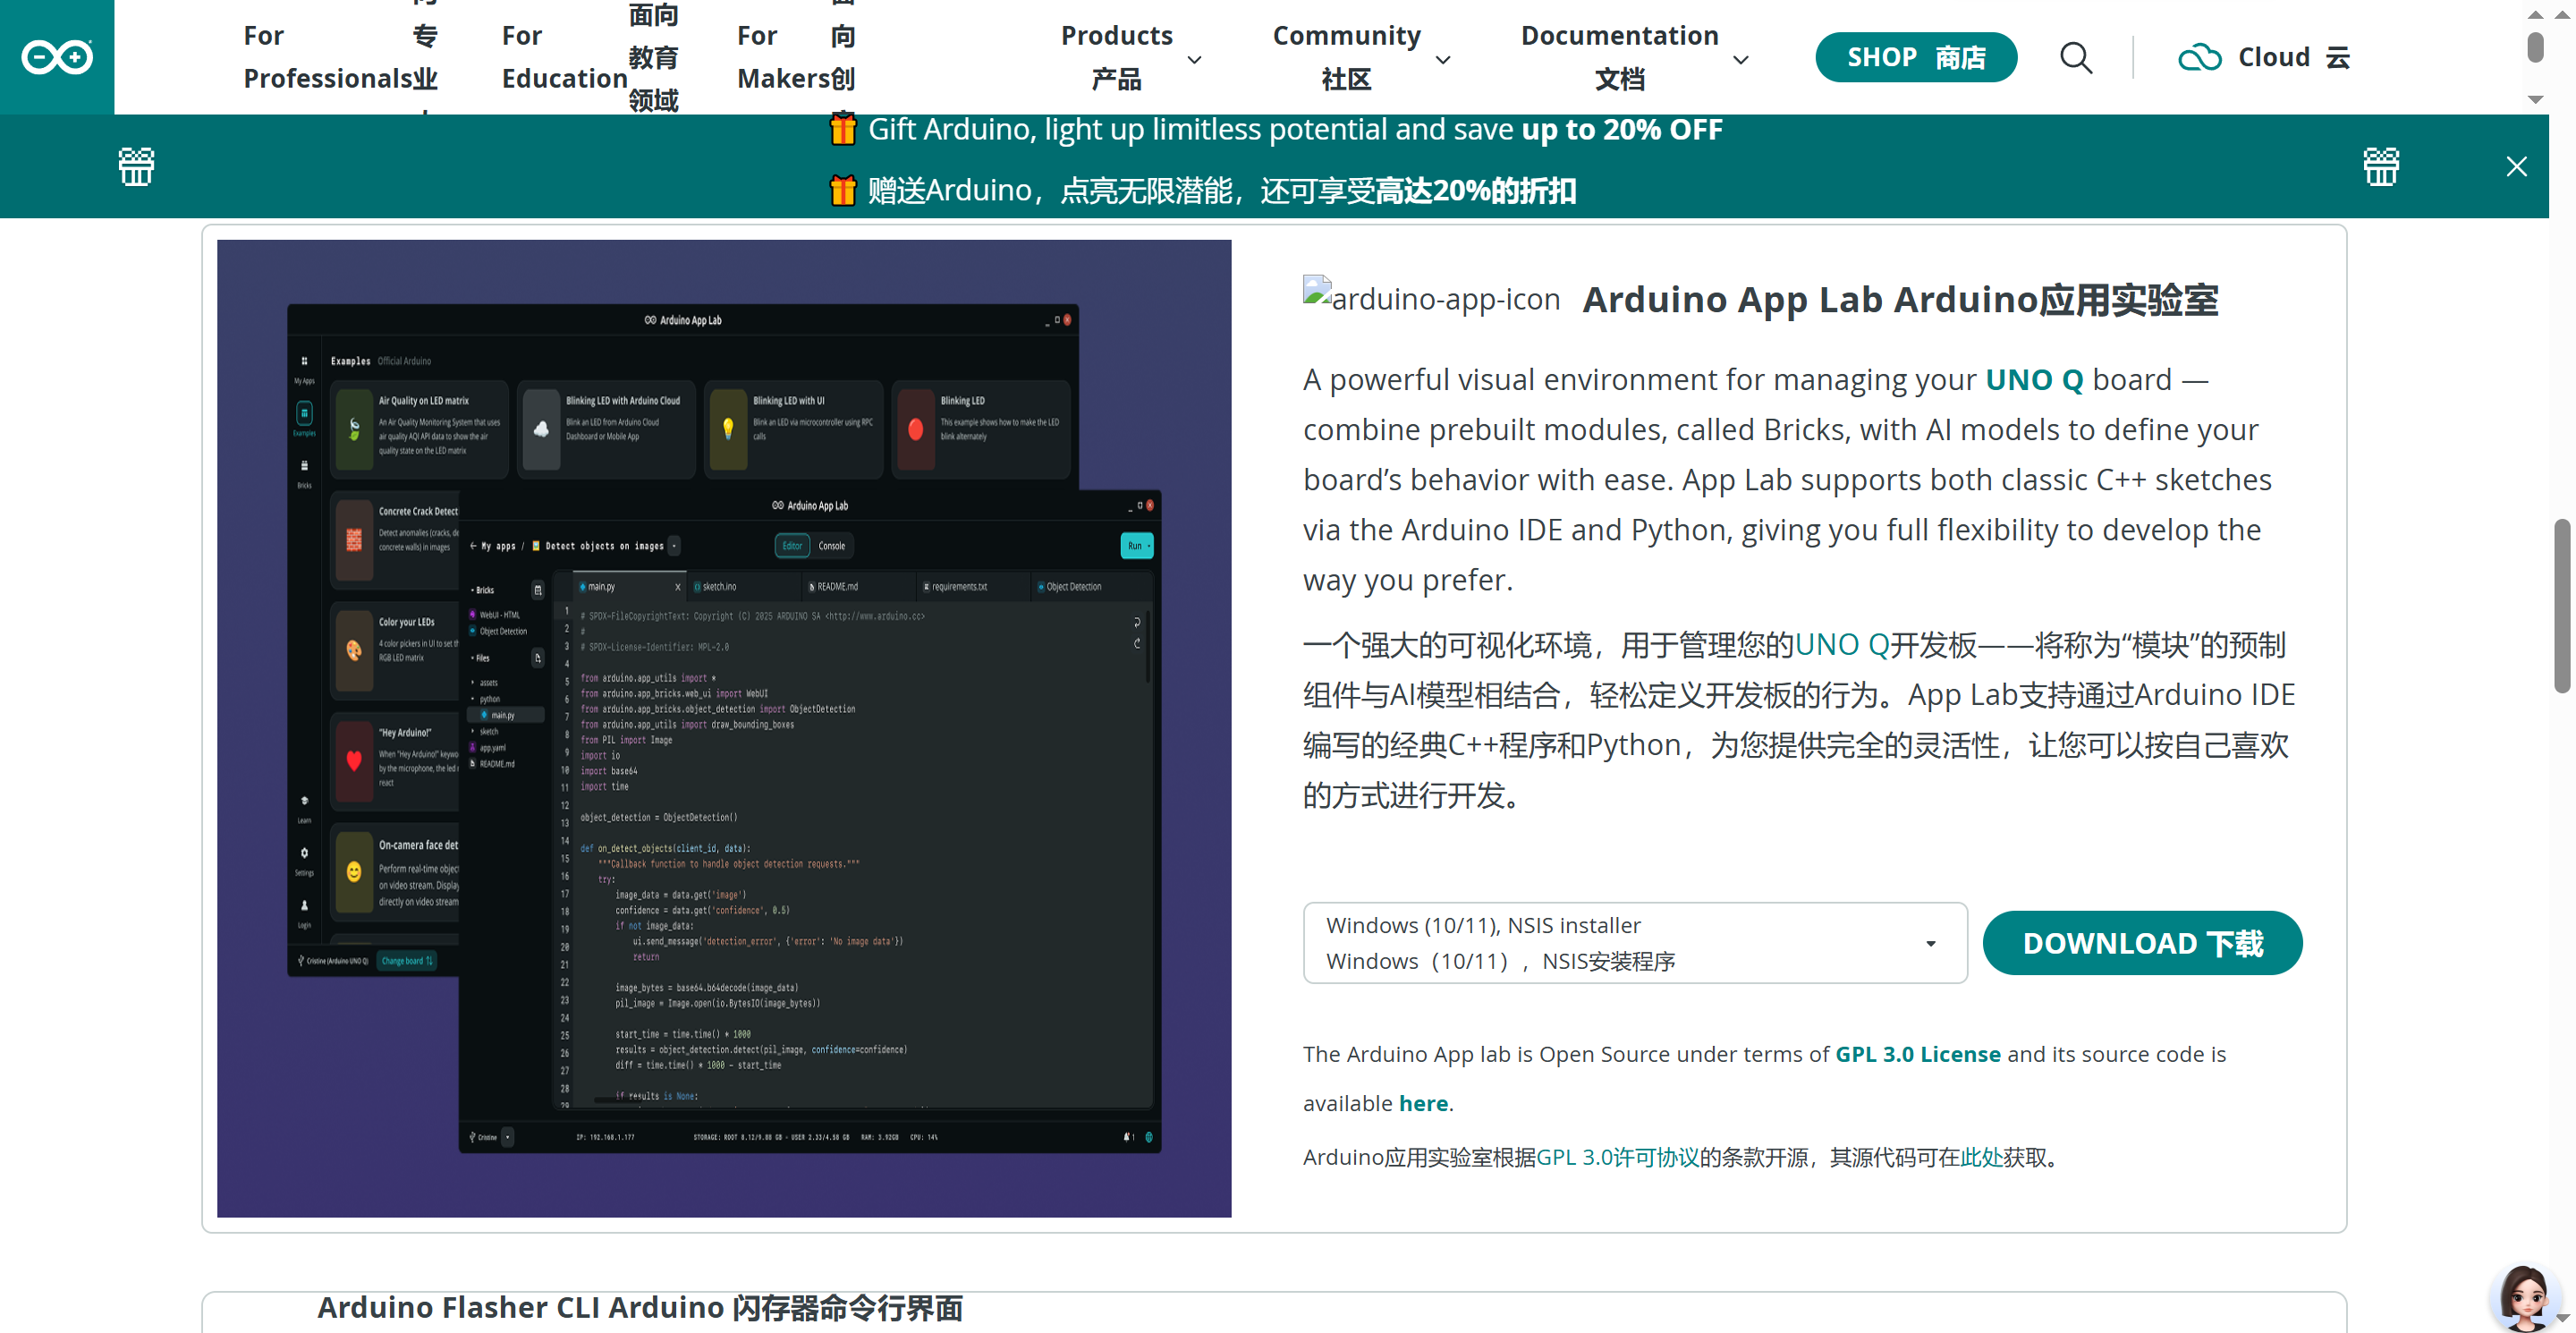
Task: Follow the UNO Q link
Action: [2033, 380]
